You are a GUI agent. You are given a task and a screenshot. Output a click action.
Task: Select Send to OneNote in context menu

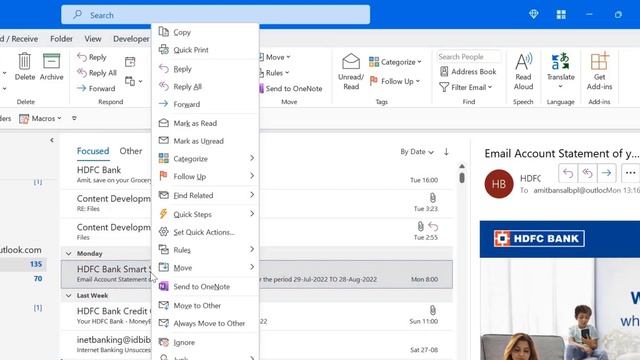click(205, 287)
